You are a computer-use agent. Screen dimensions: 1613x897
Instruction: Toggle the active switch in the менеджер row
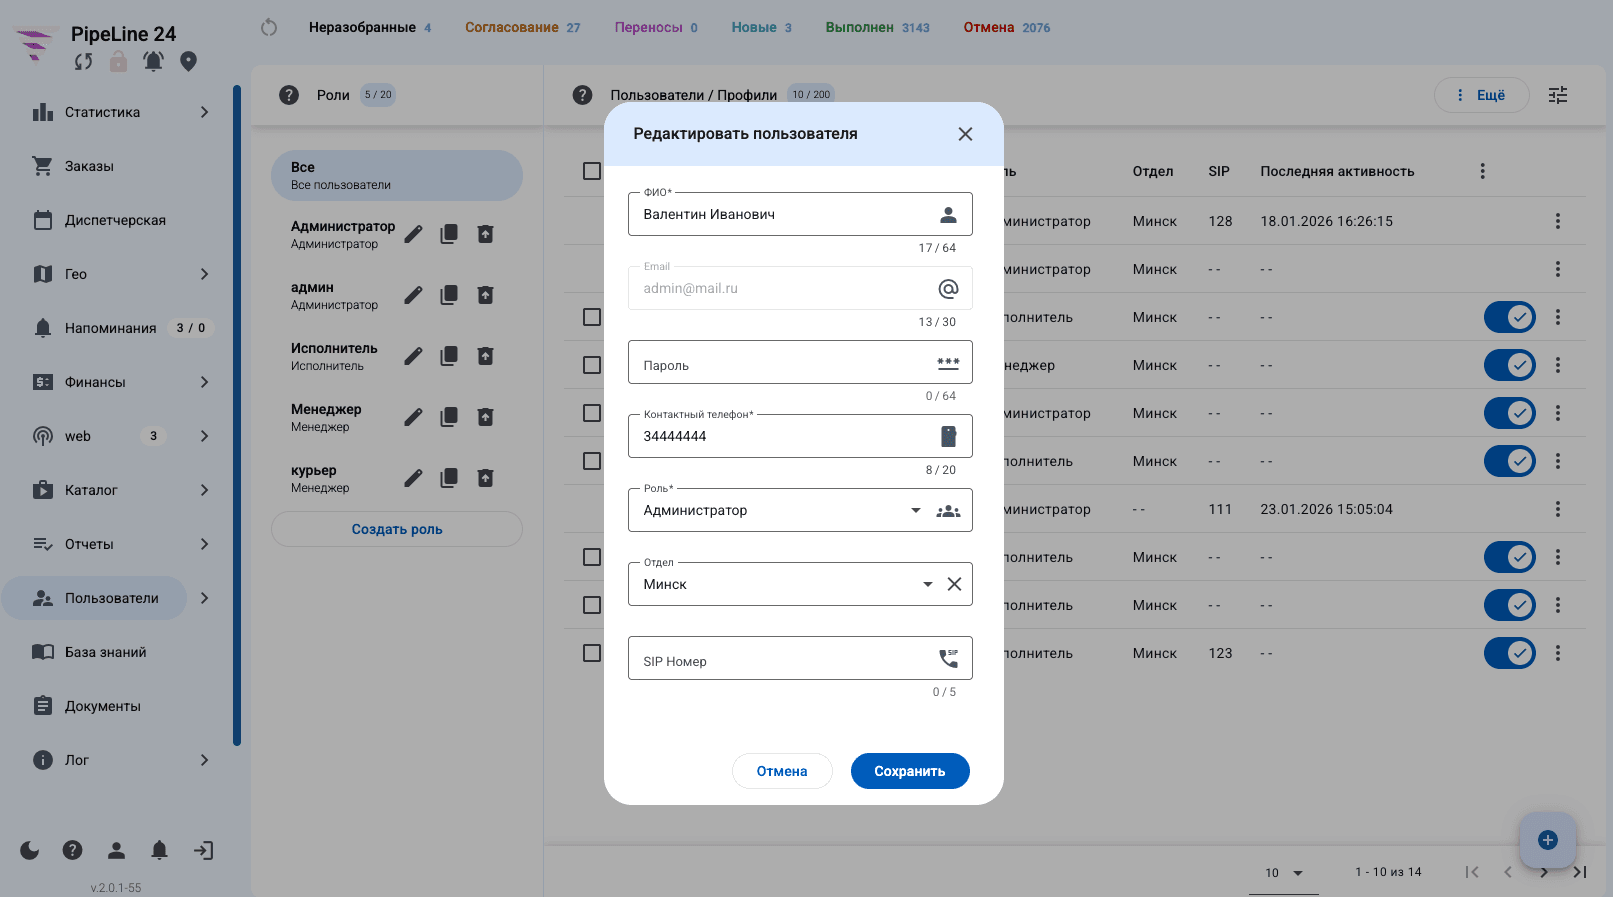coord(1510,365)
